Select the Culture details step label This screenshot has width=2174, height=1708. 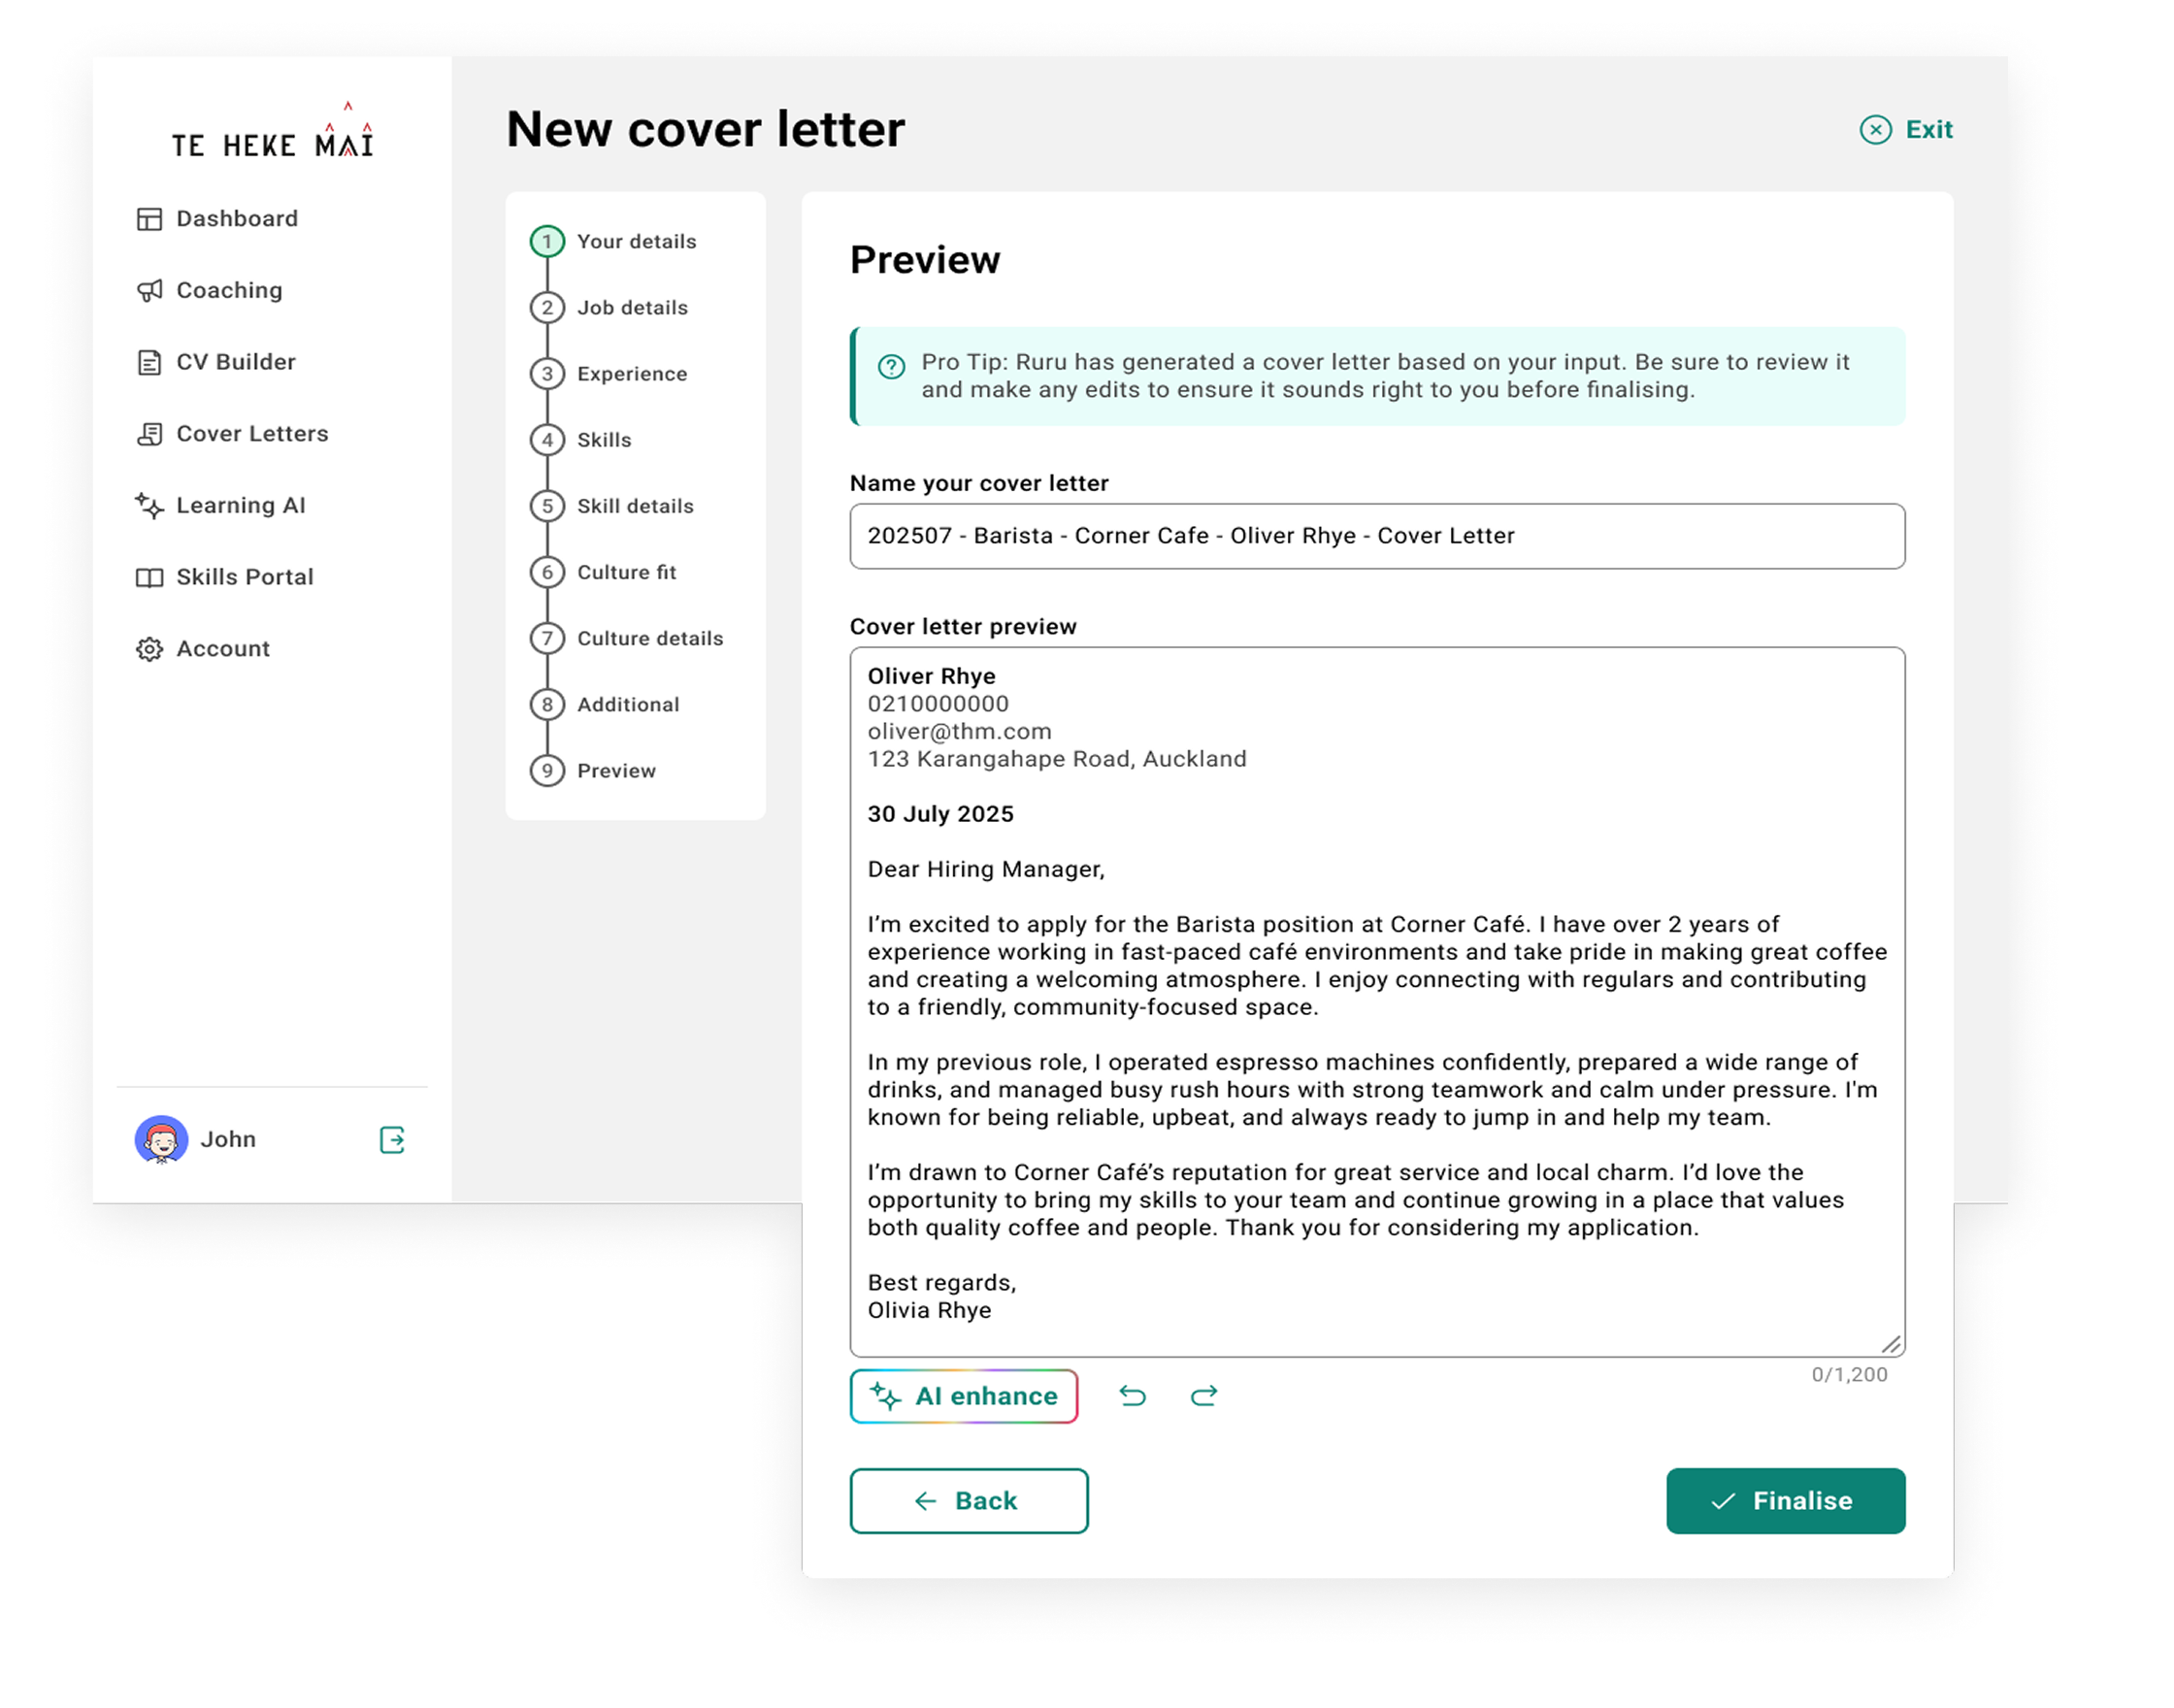coord(650,638)
